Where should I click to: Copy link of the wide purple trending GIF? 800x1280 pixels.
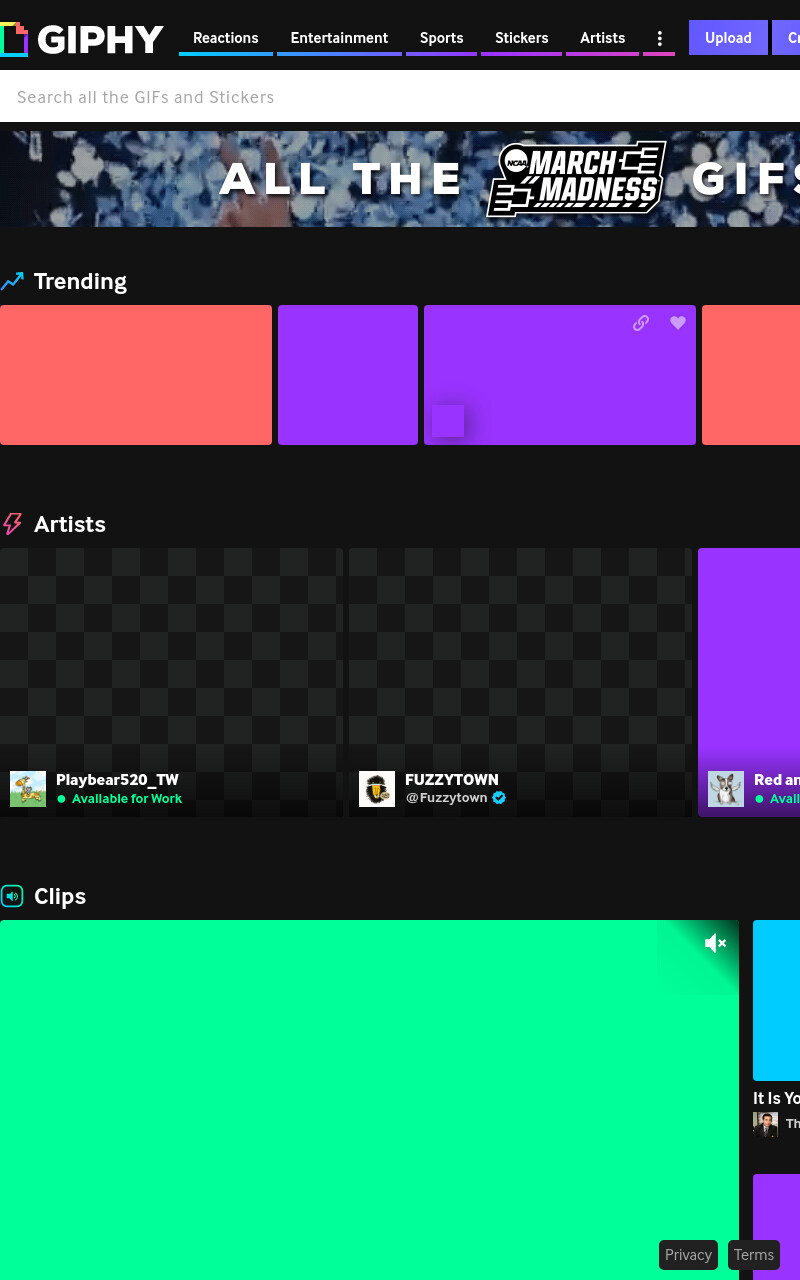(641, 323)
